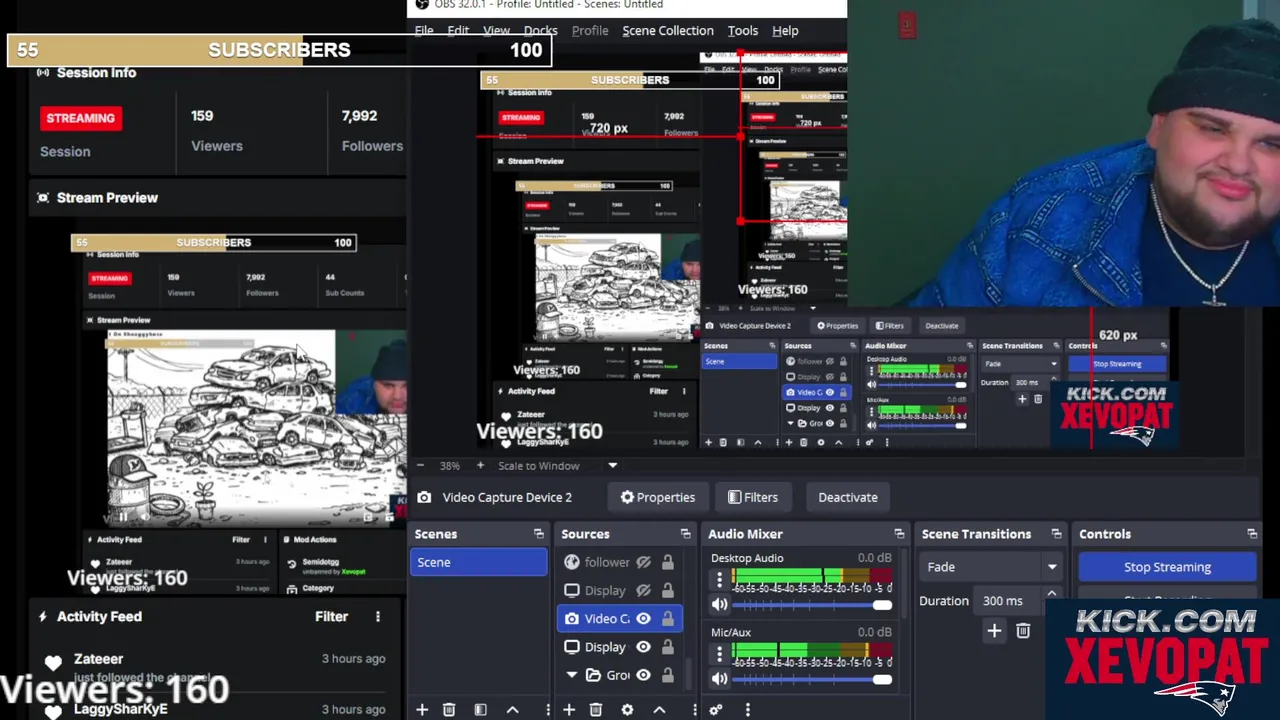
Task: Click Filter in the Activity Feed header
Action: tap(332, 617)
